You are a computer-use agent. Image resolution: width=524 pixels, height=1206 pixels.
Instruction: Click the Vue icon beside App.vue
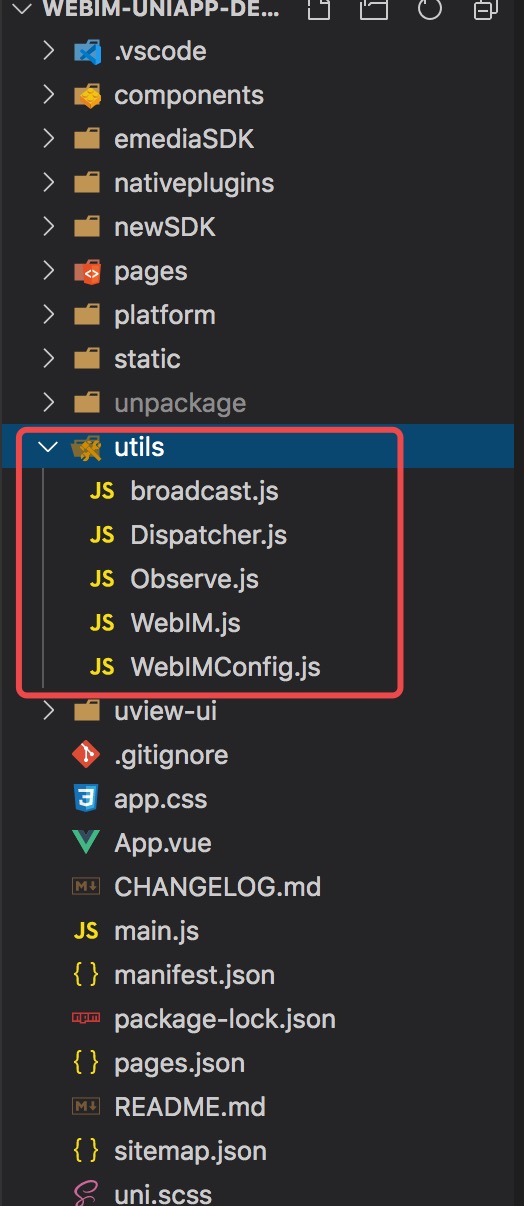click(87, 843)
